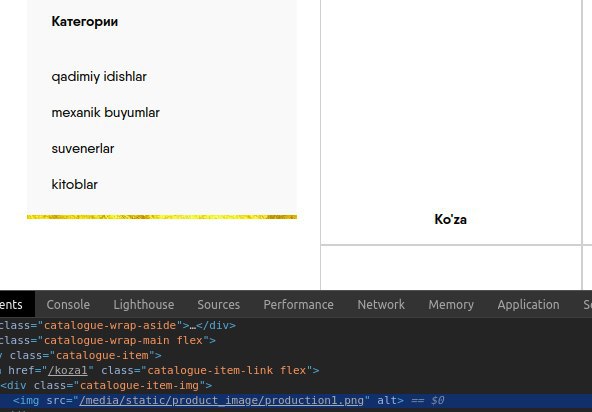Switch to the Performance tab

point(298,304)
